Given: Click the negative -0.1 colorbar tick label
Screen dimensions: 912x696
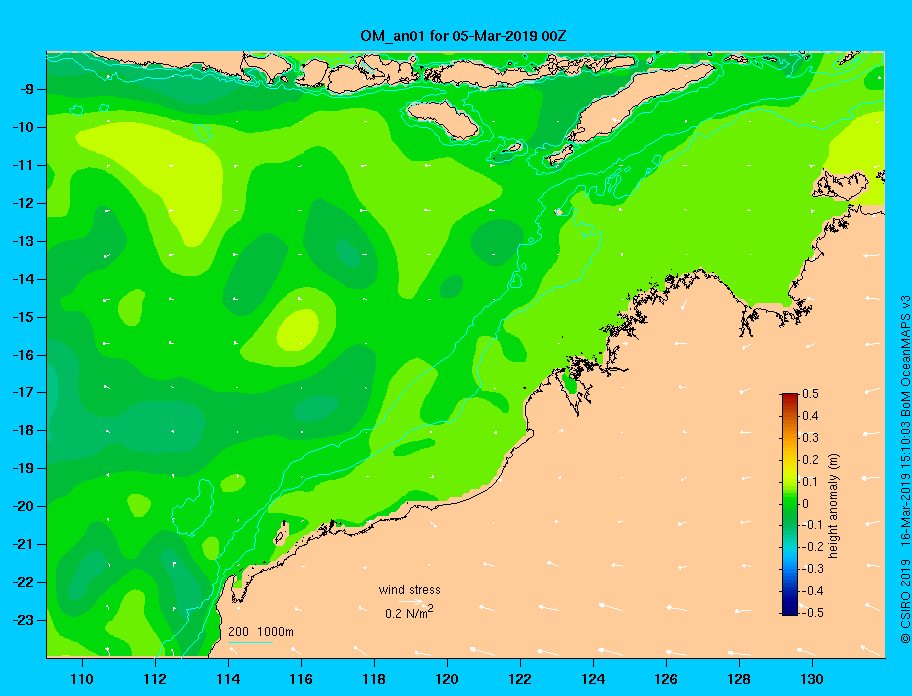Looking at the screenshot, I should pyautogui.click(x=813, y=525).
